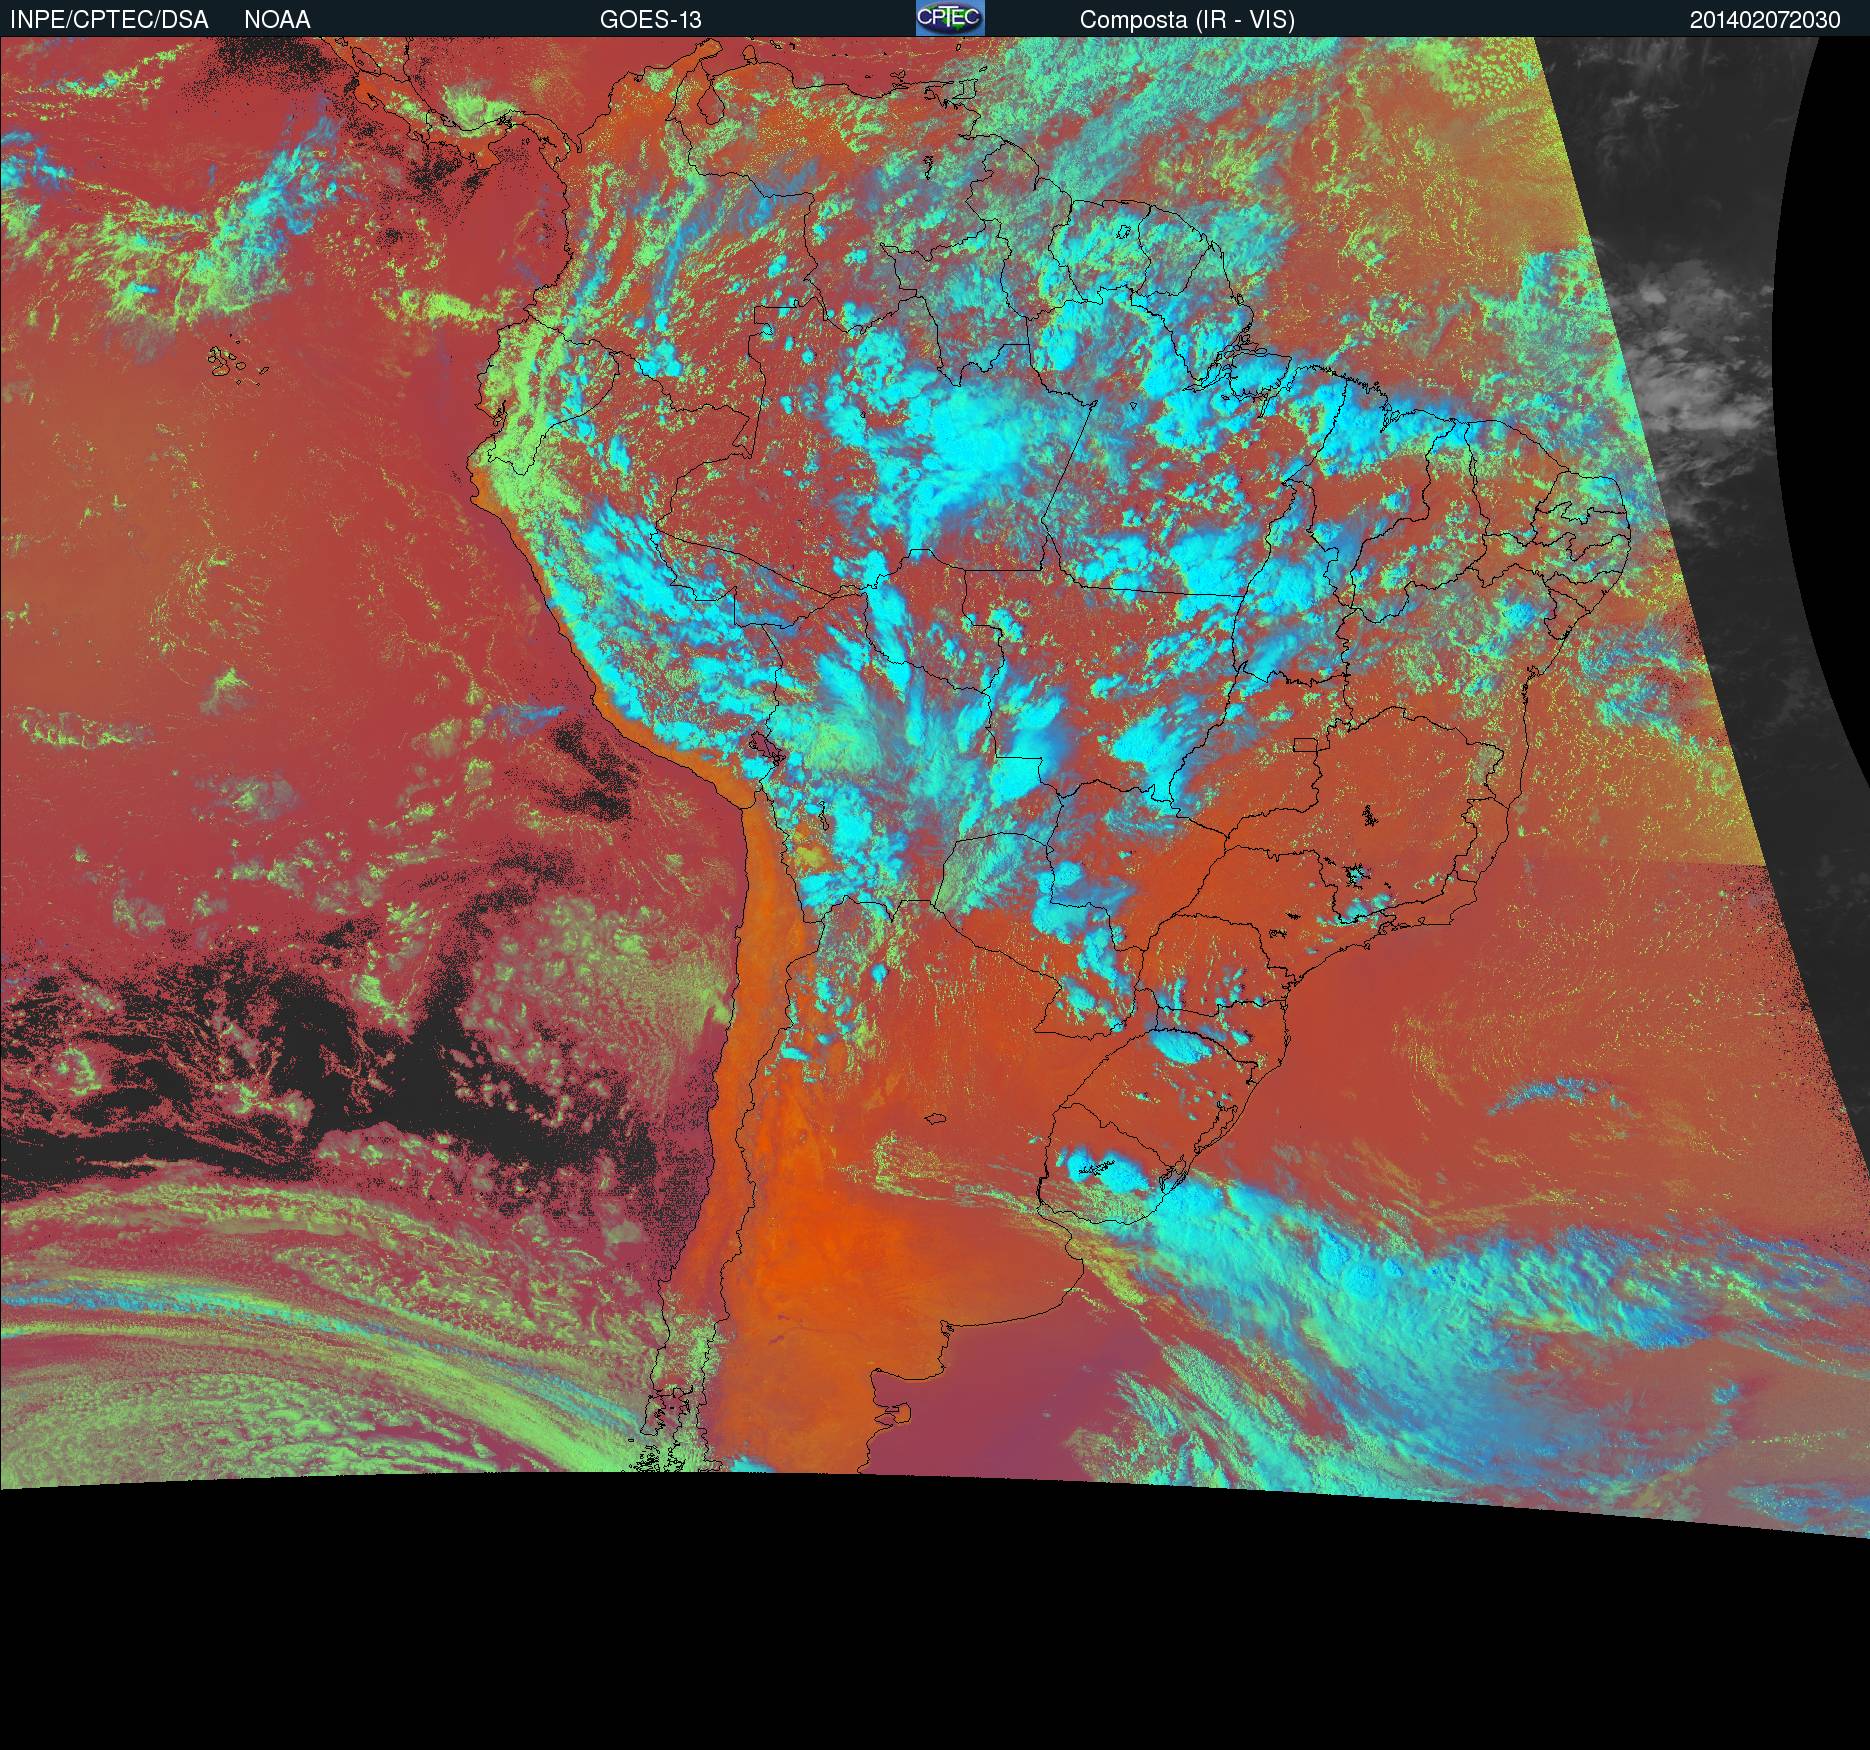The height and width of the screenshot is (1750, 1870).
Task: Click the NOAA label in the header
Action: pos(277,20)
